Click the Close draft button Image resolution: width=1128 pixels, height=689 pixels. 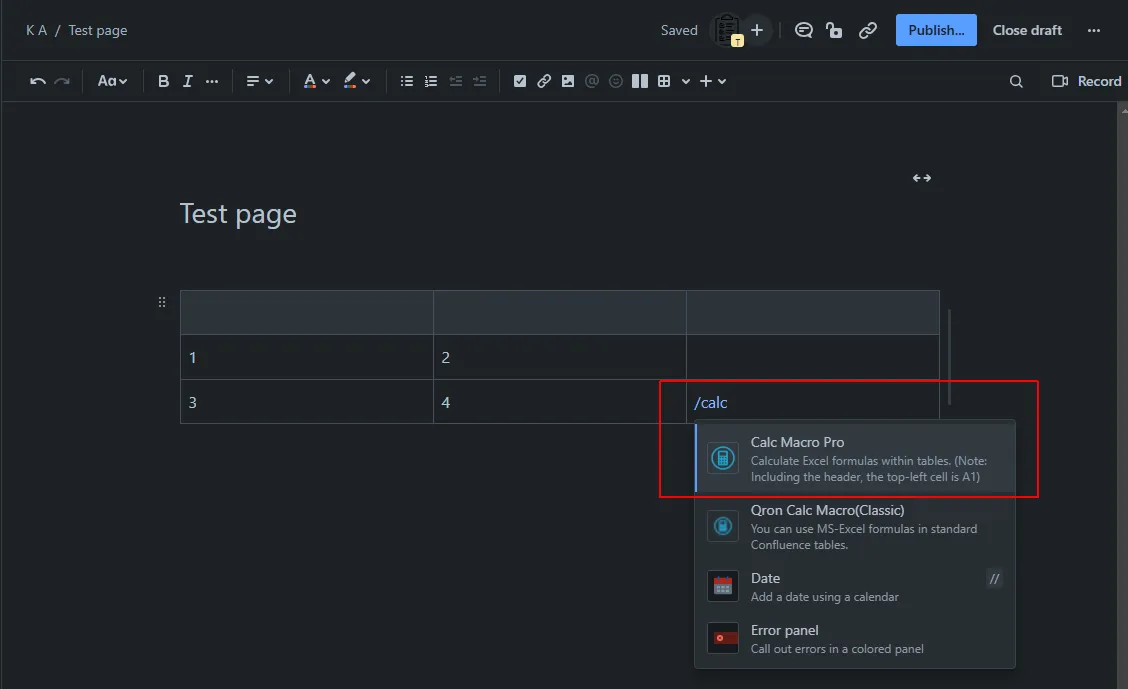click(x=1027, y=30)
